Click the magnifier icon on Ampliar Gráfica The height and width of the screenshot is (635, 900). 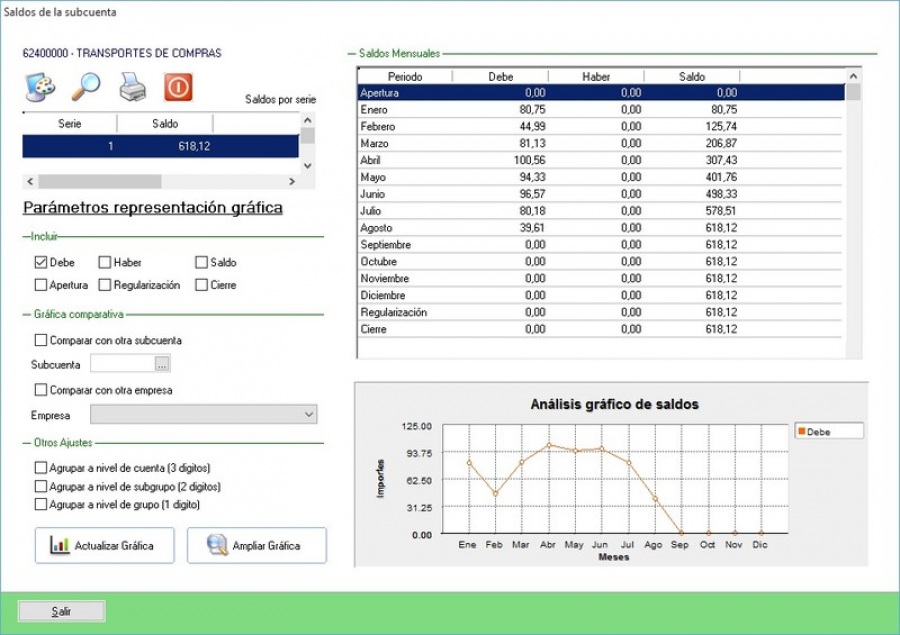[217, 546]
